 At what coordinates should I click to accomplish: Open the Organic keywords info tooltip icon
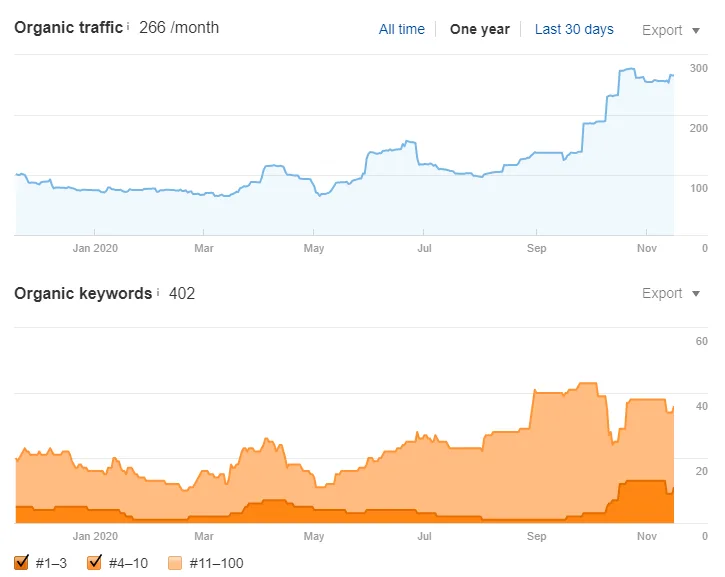tap(158, 292)
